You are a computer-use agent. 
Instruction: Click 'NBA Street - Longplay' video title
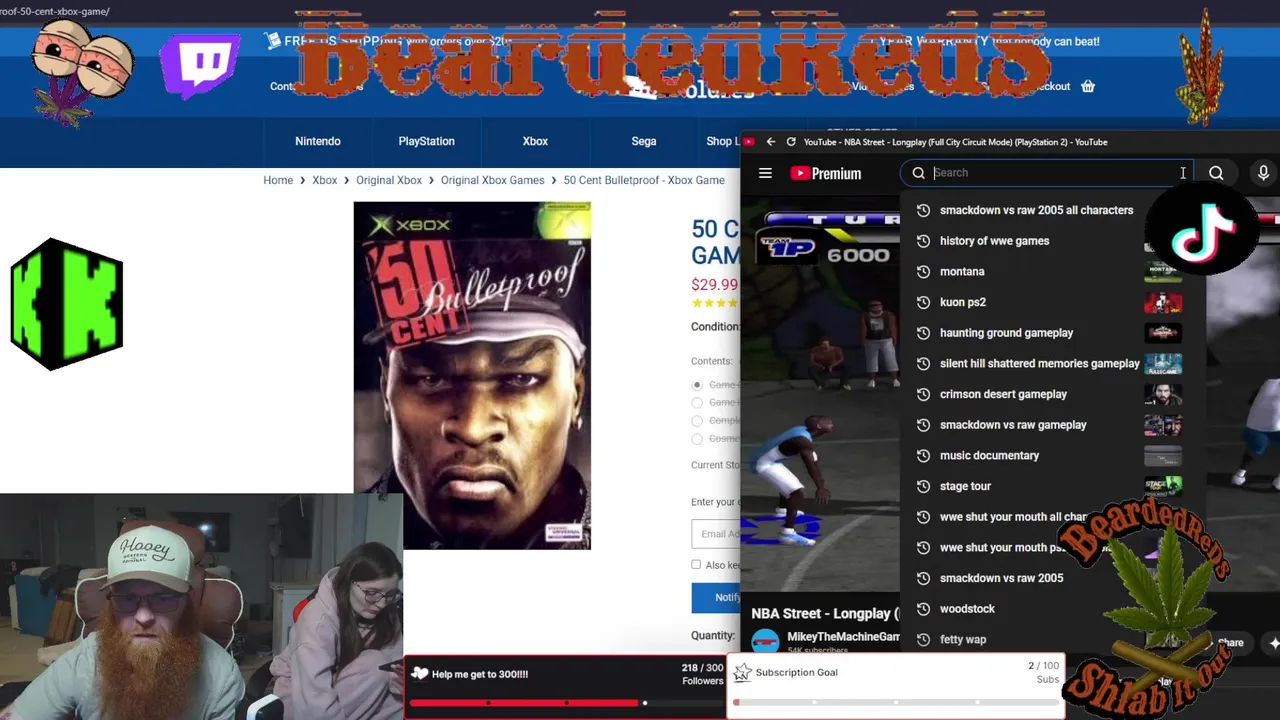pyautogui.click(x=825, y=613)
